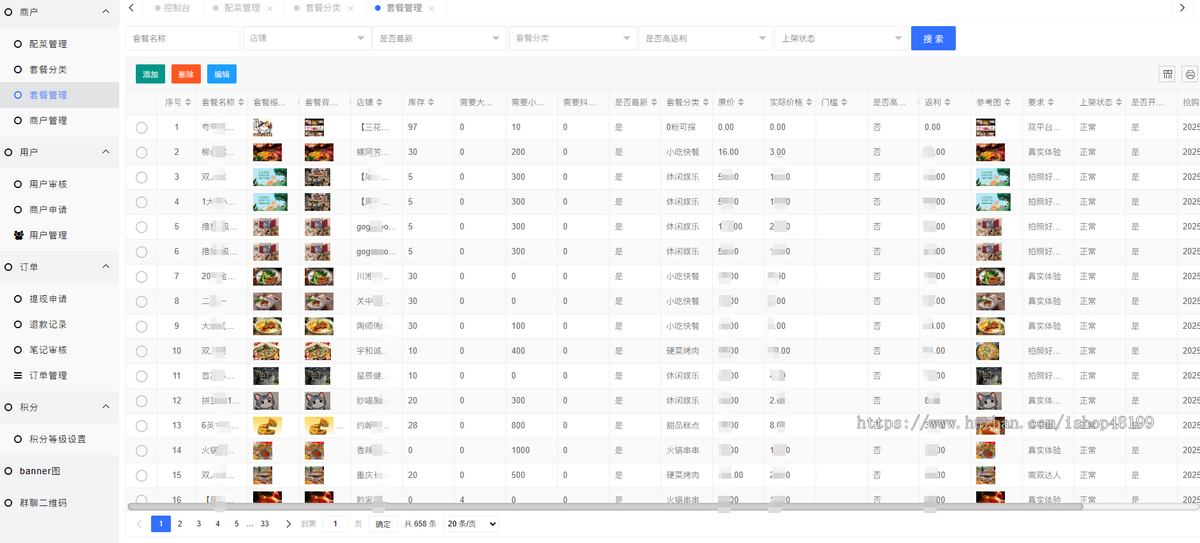Image resolution: width=1200 pixels, height=543 pixels.
Task: Click the blue 编辑 button
Action: pyautogui.click(x=222, y=74)
